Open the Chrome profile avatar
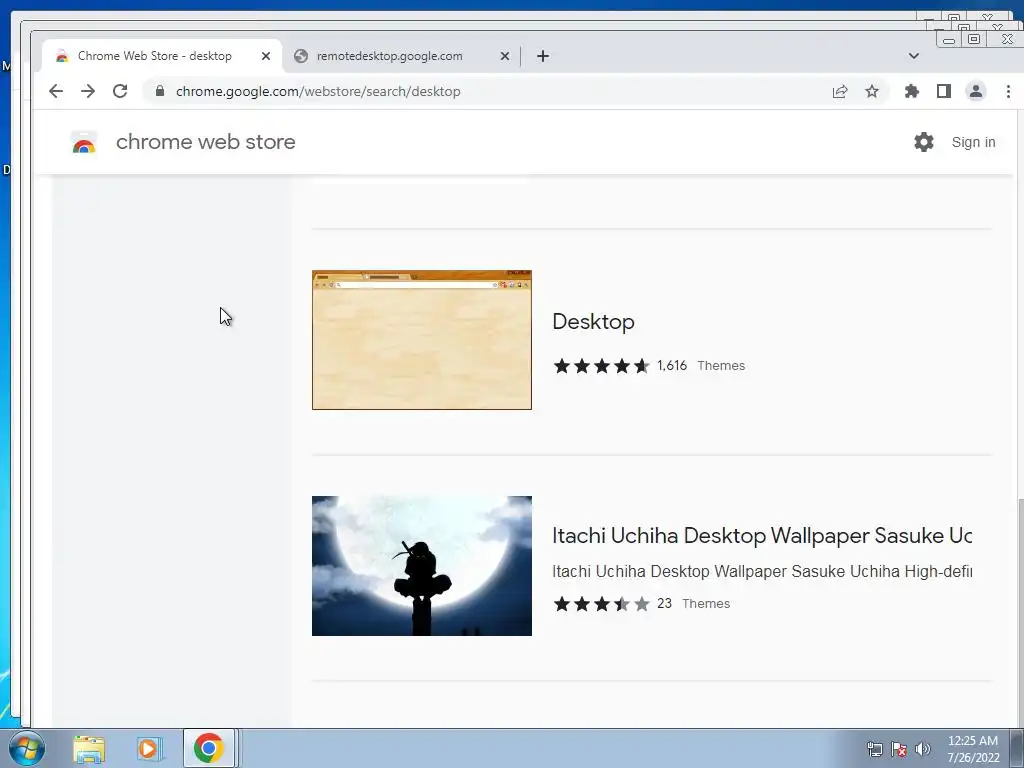Viewport: 1024px width, 768px height. tap(976, 91)
